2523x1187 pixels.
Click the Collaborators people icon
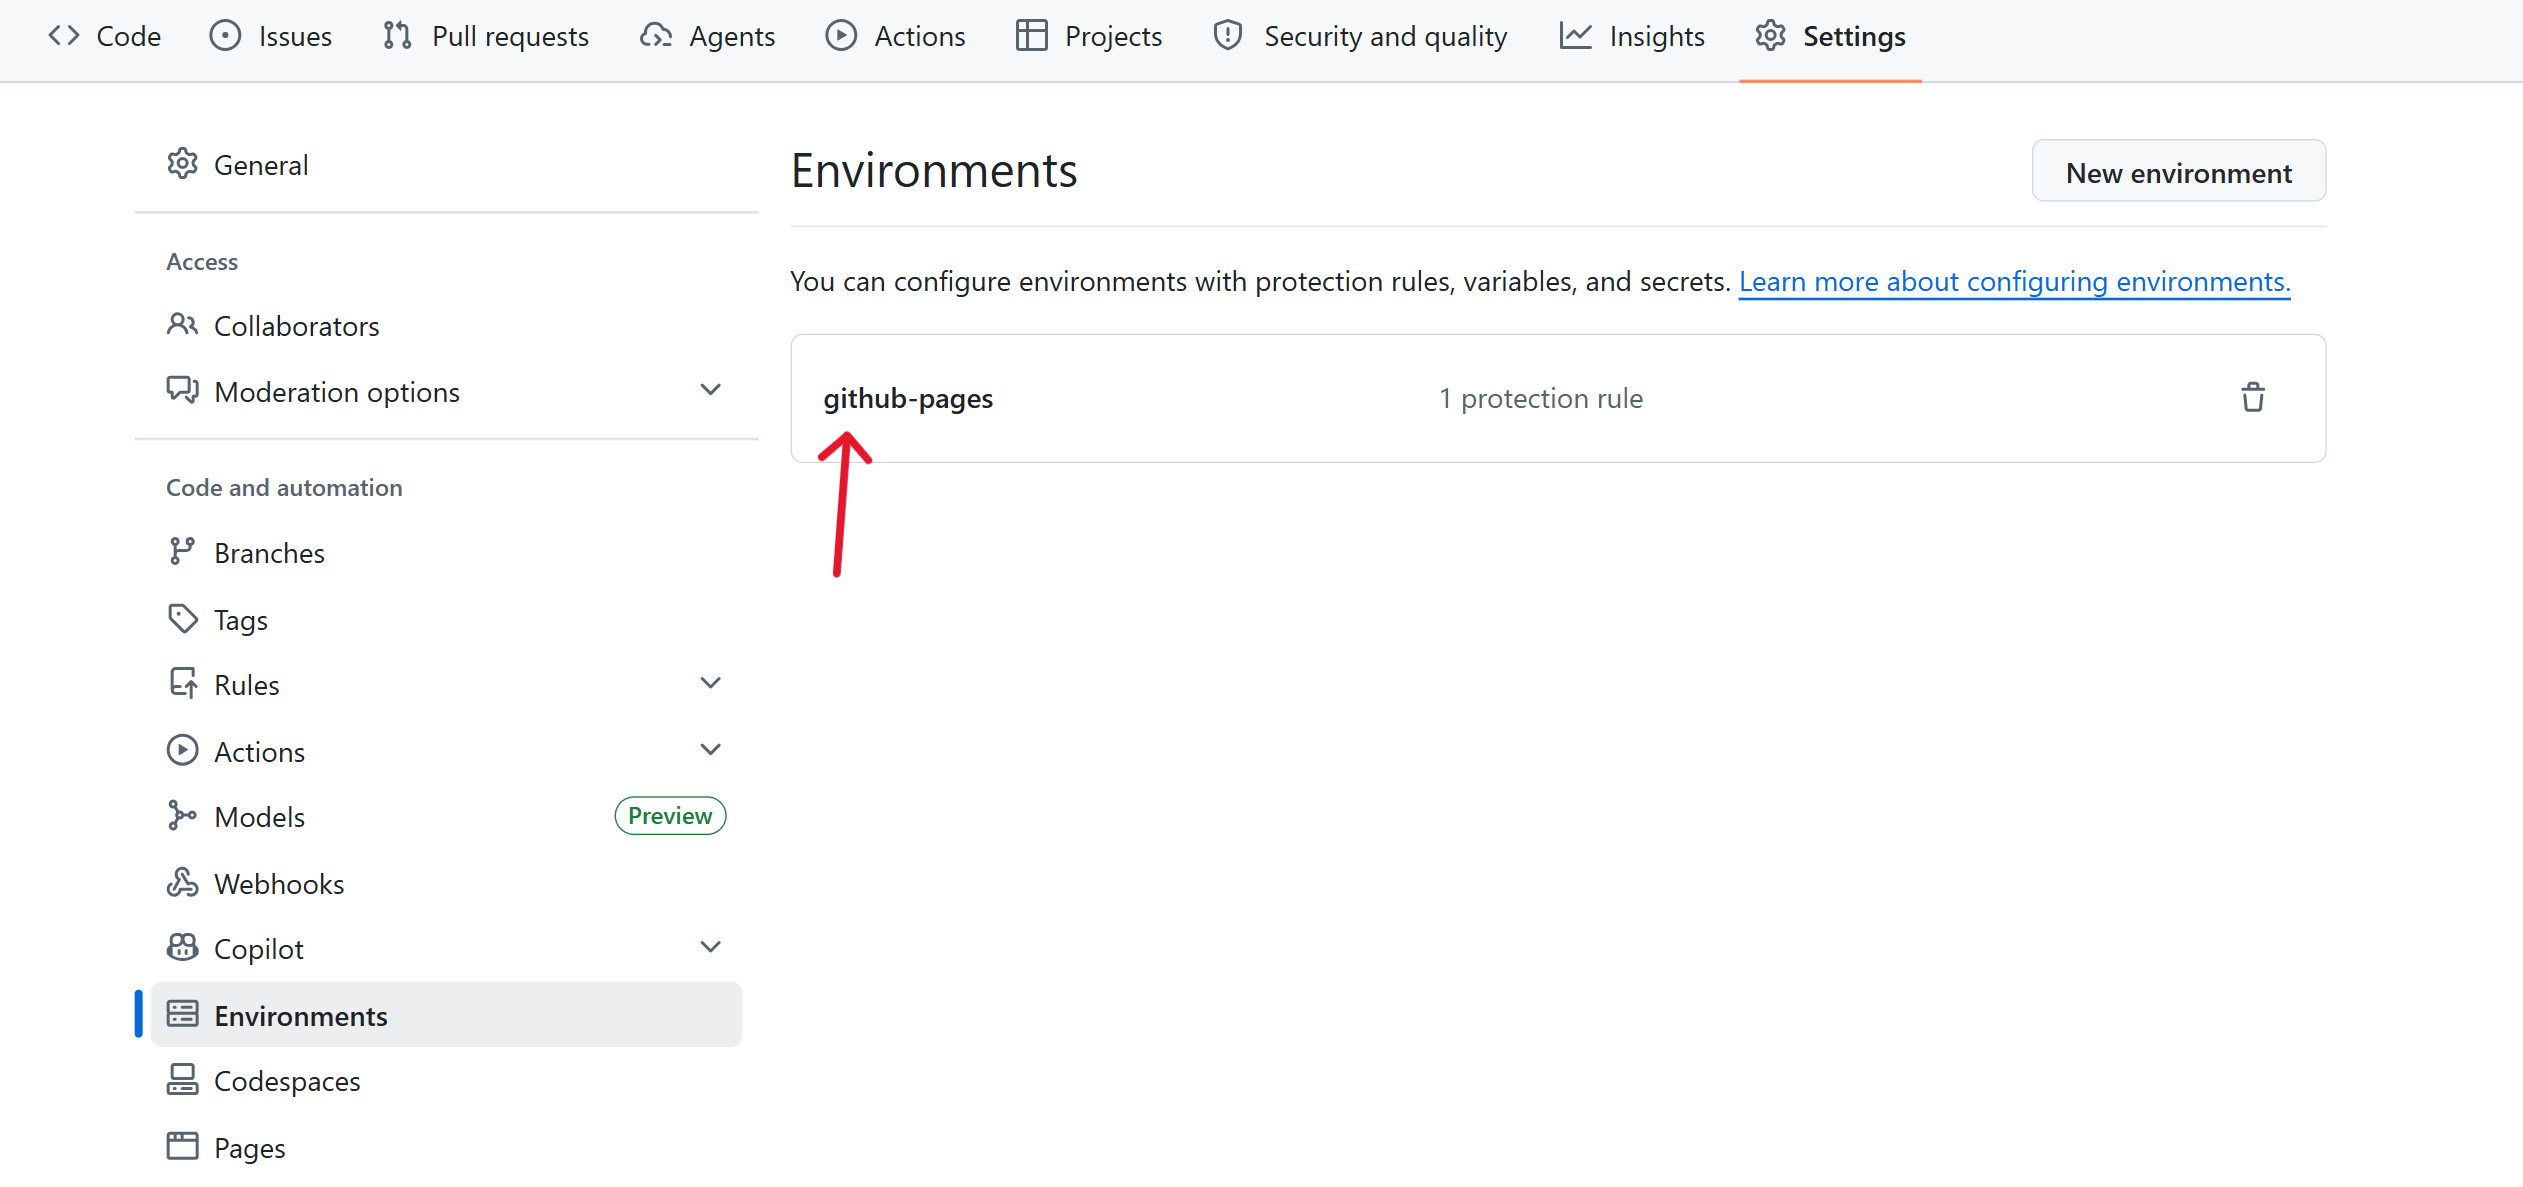point(182,325)
